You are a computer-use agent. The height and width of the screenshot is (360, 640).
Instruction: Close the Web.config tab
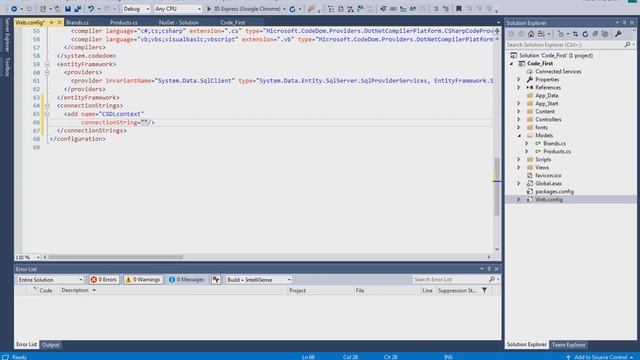coord(59,22)
